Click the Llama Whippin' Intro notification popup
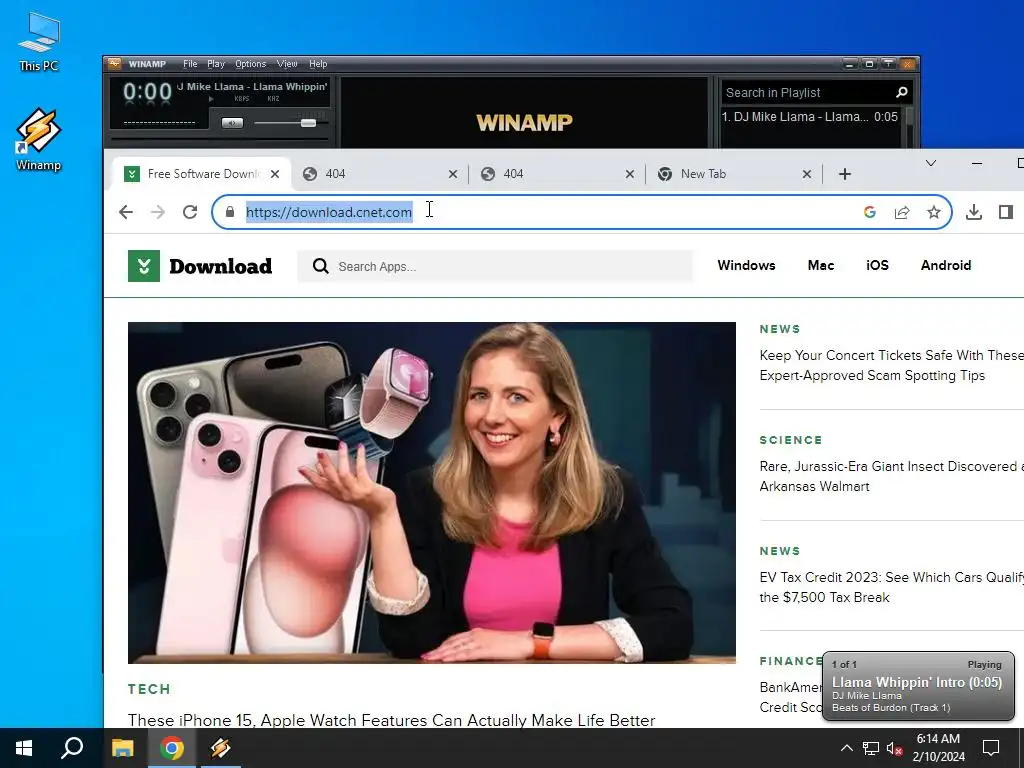Viewport: 1024px width, 768px height. 918,686
